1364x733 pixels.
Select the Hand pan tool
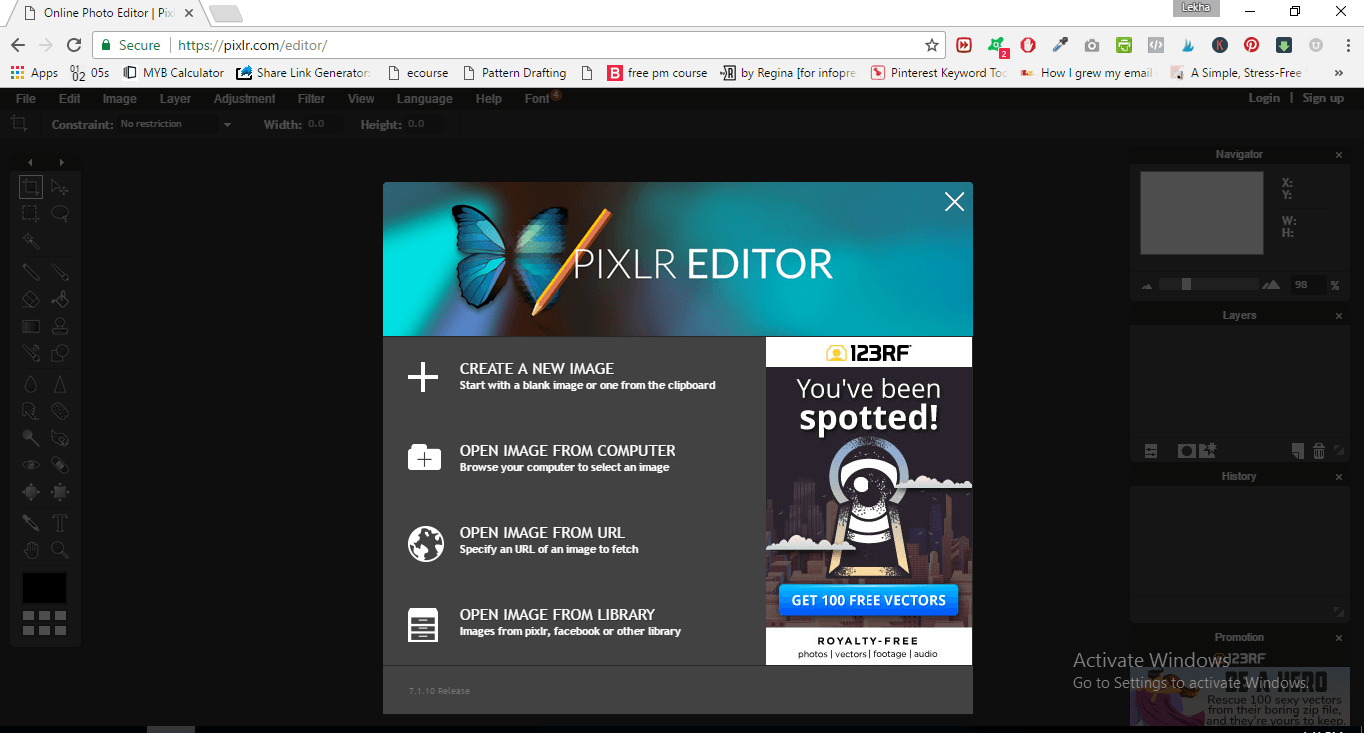(x=31, y=549)
